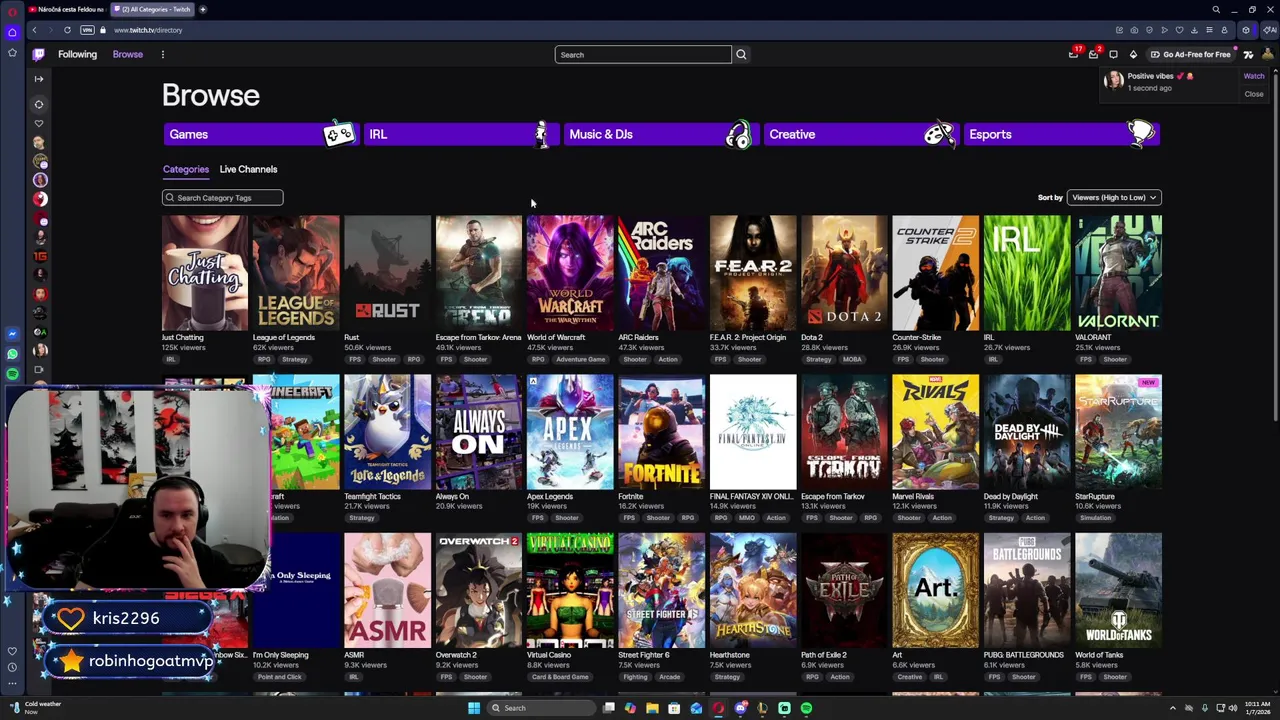
Task: Reload the page with the browser refresh button
Action: click(x=67, y=30)
